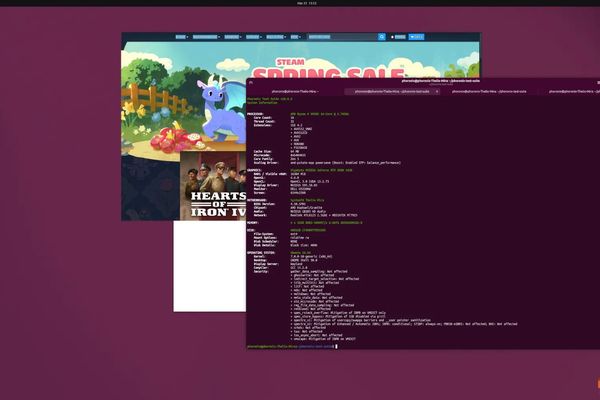Click the new tab icon in terminal
Viewport: 600px width, 400px height.
pyautogui.click(x=251, y=82)
